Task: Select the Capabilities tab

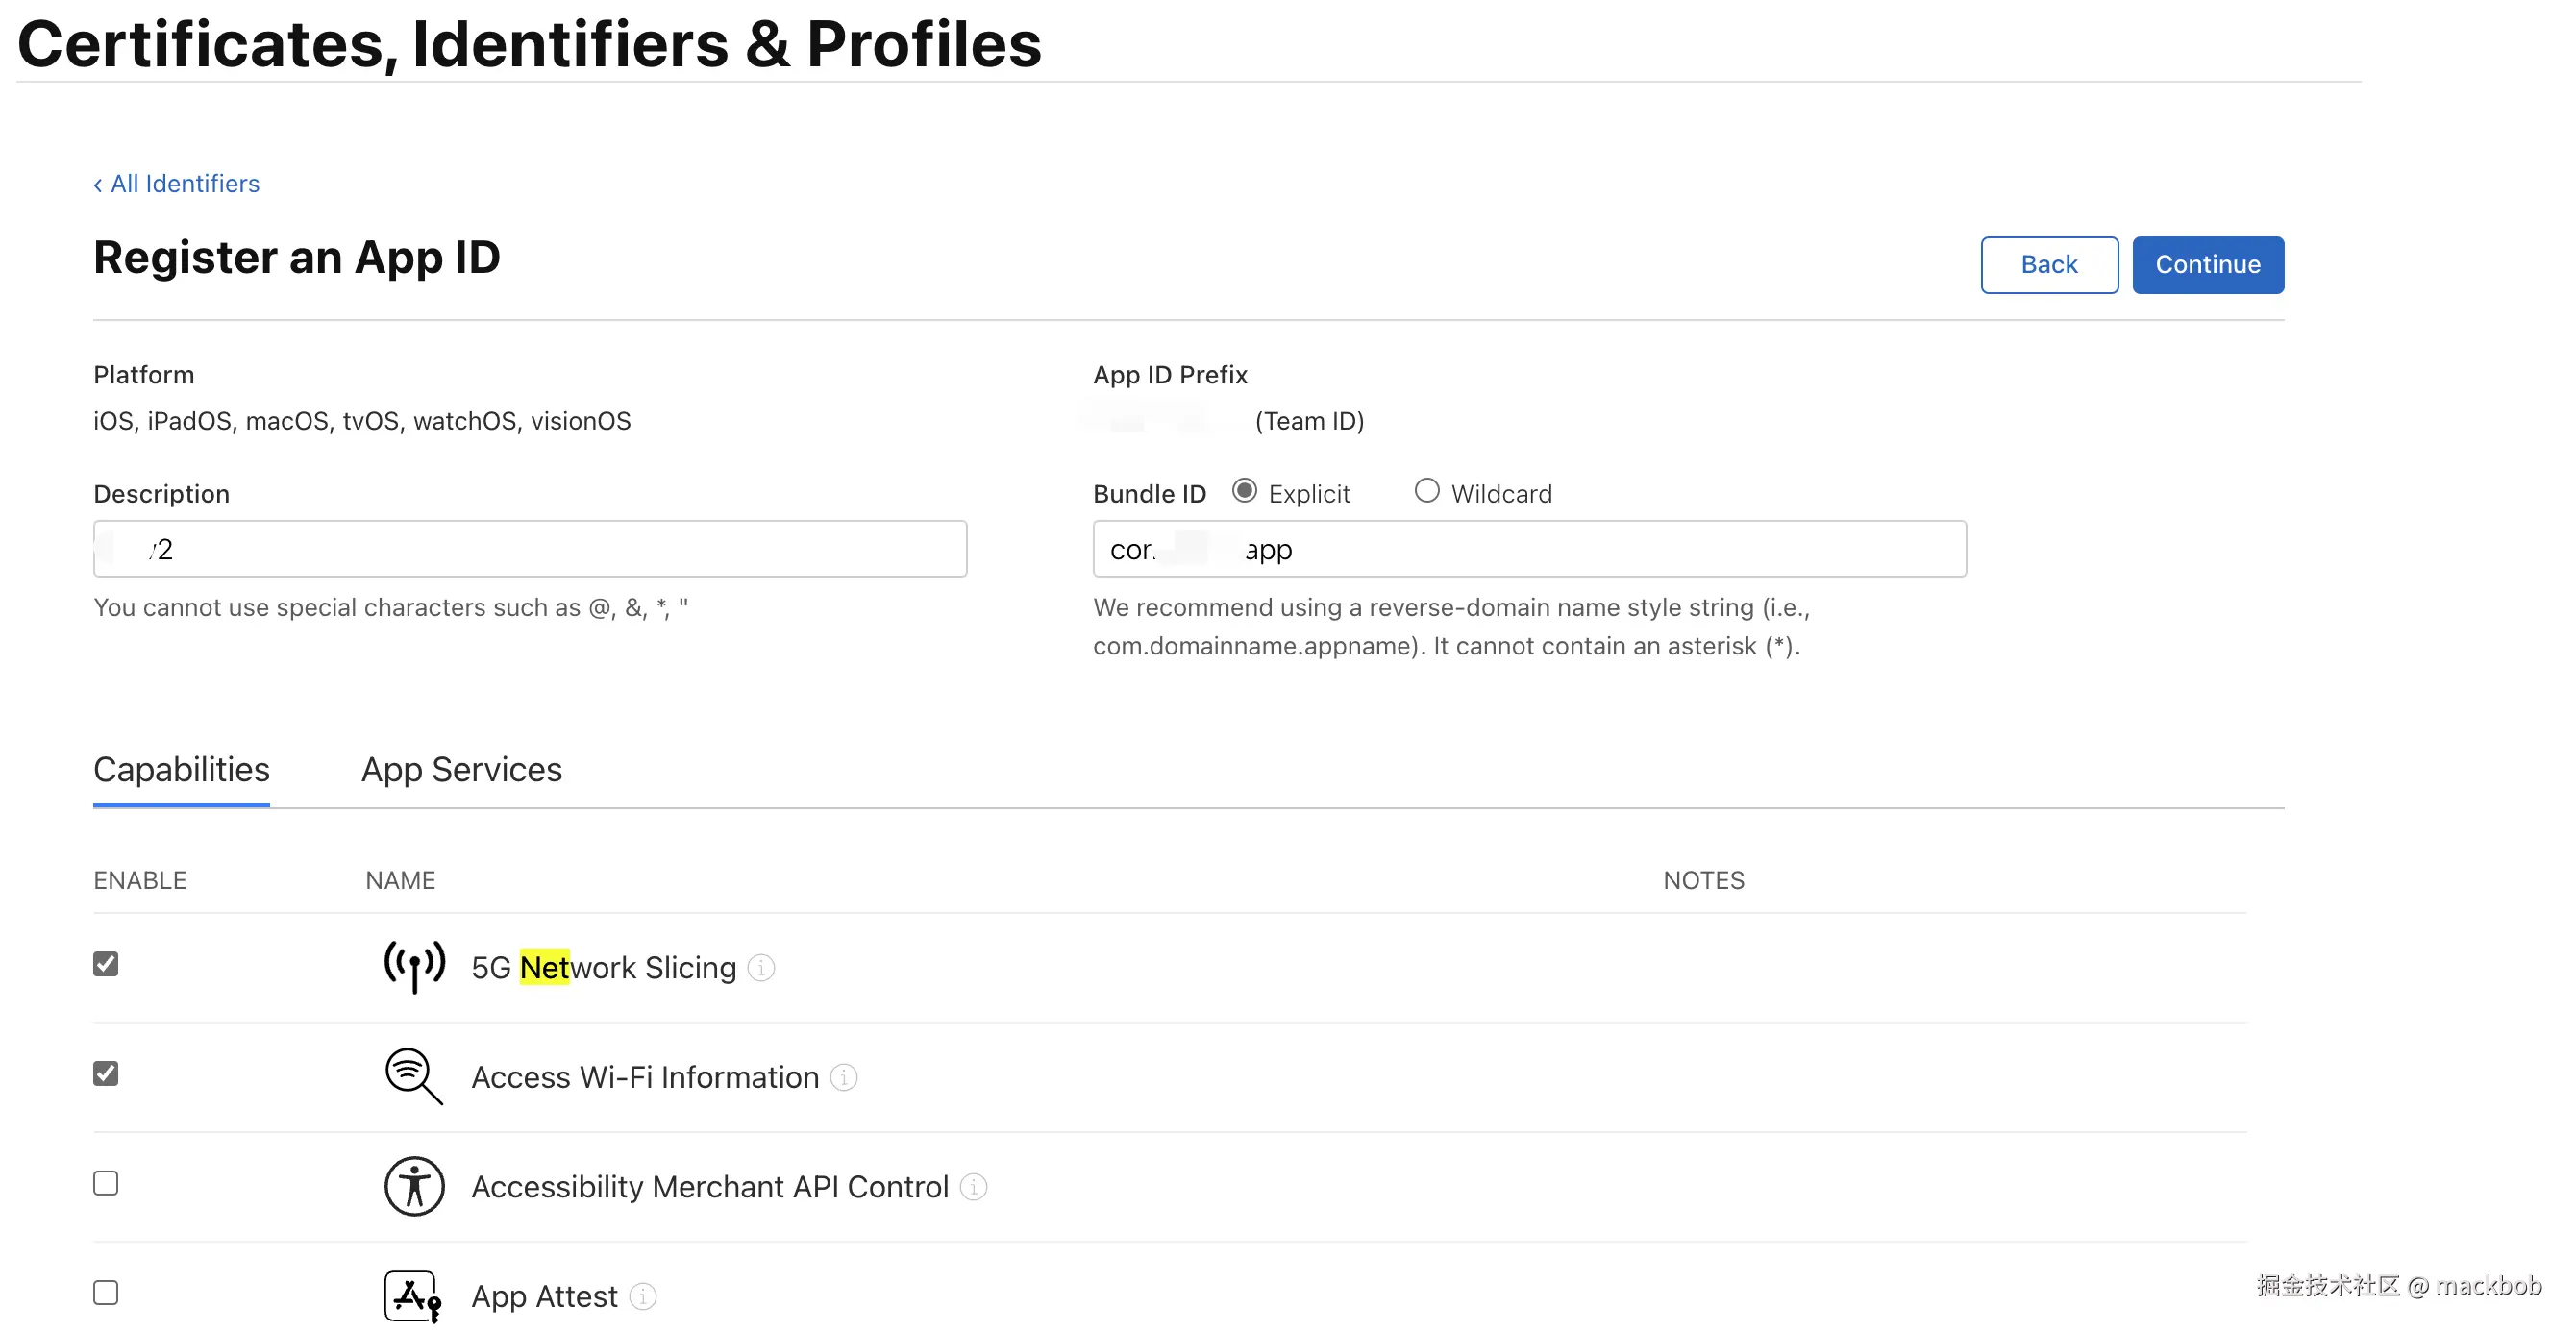Action: click(181, 769)
